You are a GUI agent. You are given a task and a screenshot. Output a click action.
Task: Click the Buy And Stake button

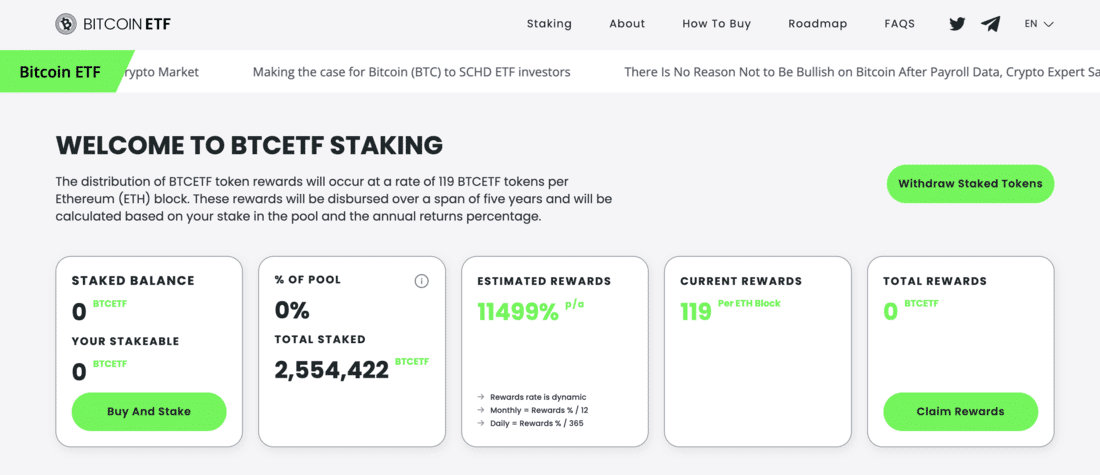[x=149, y=412]
